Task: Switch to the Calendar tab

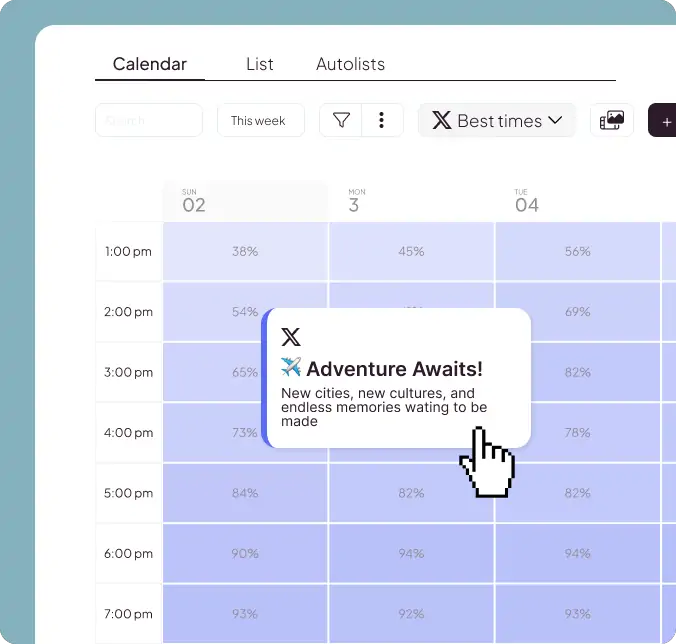Action: 149,64
